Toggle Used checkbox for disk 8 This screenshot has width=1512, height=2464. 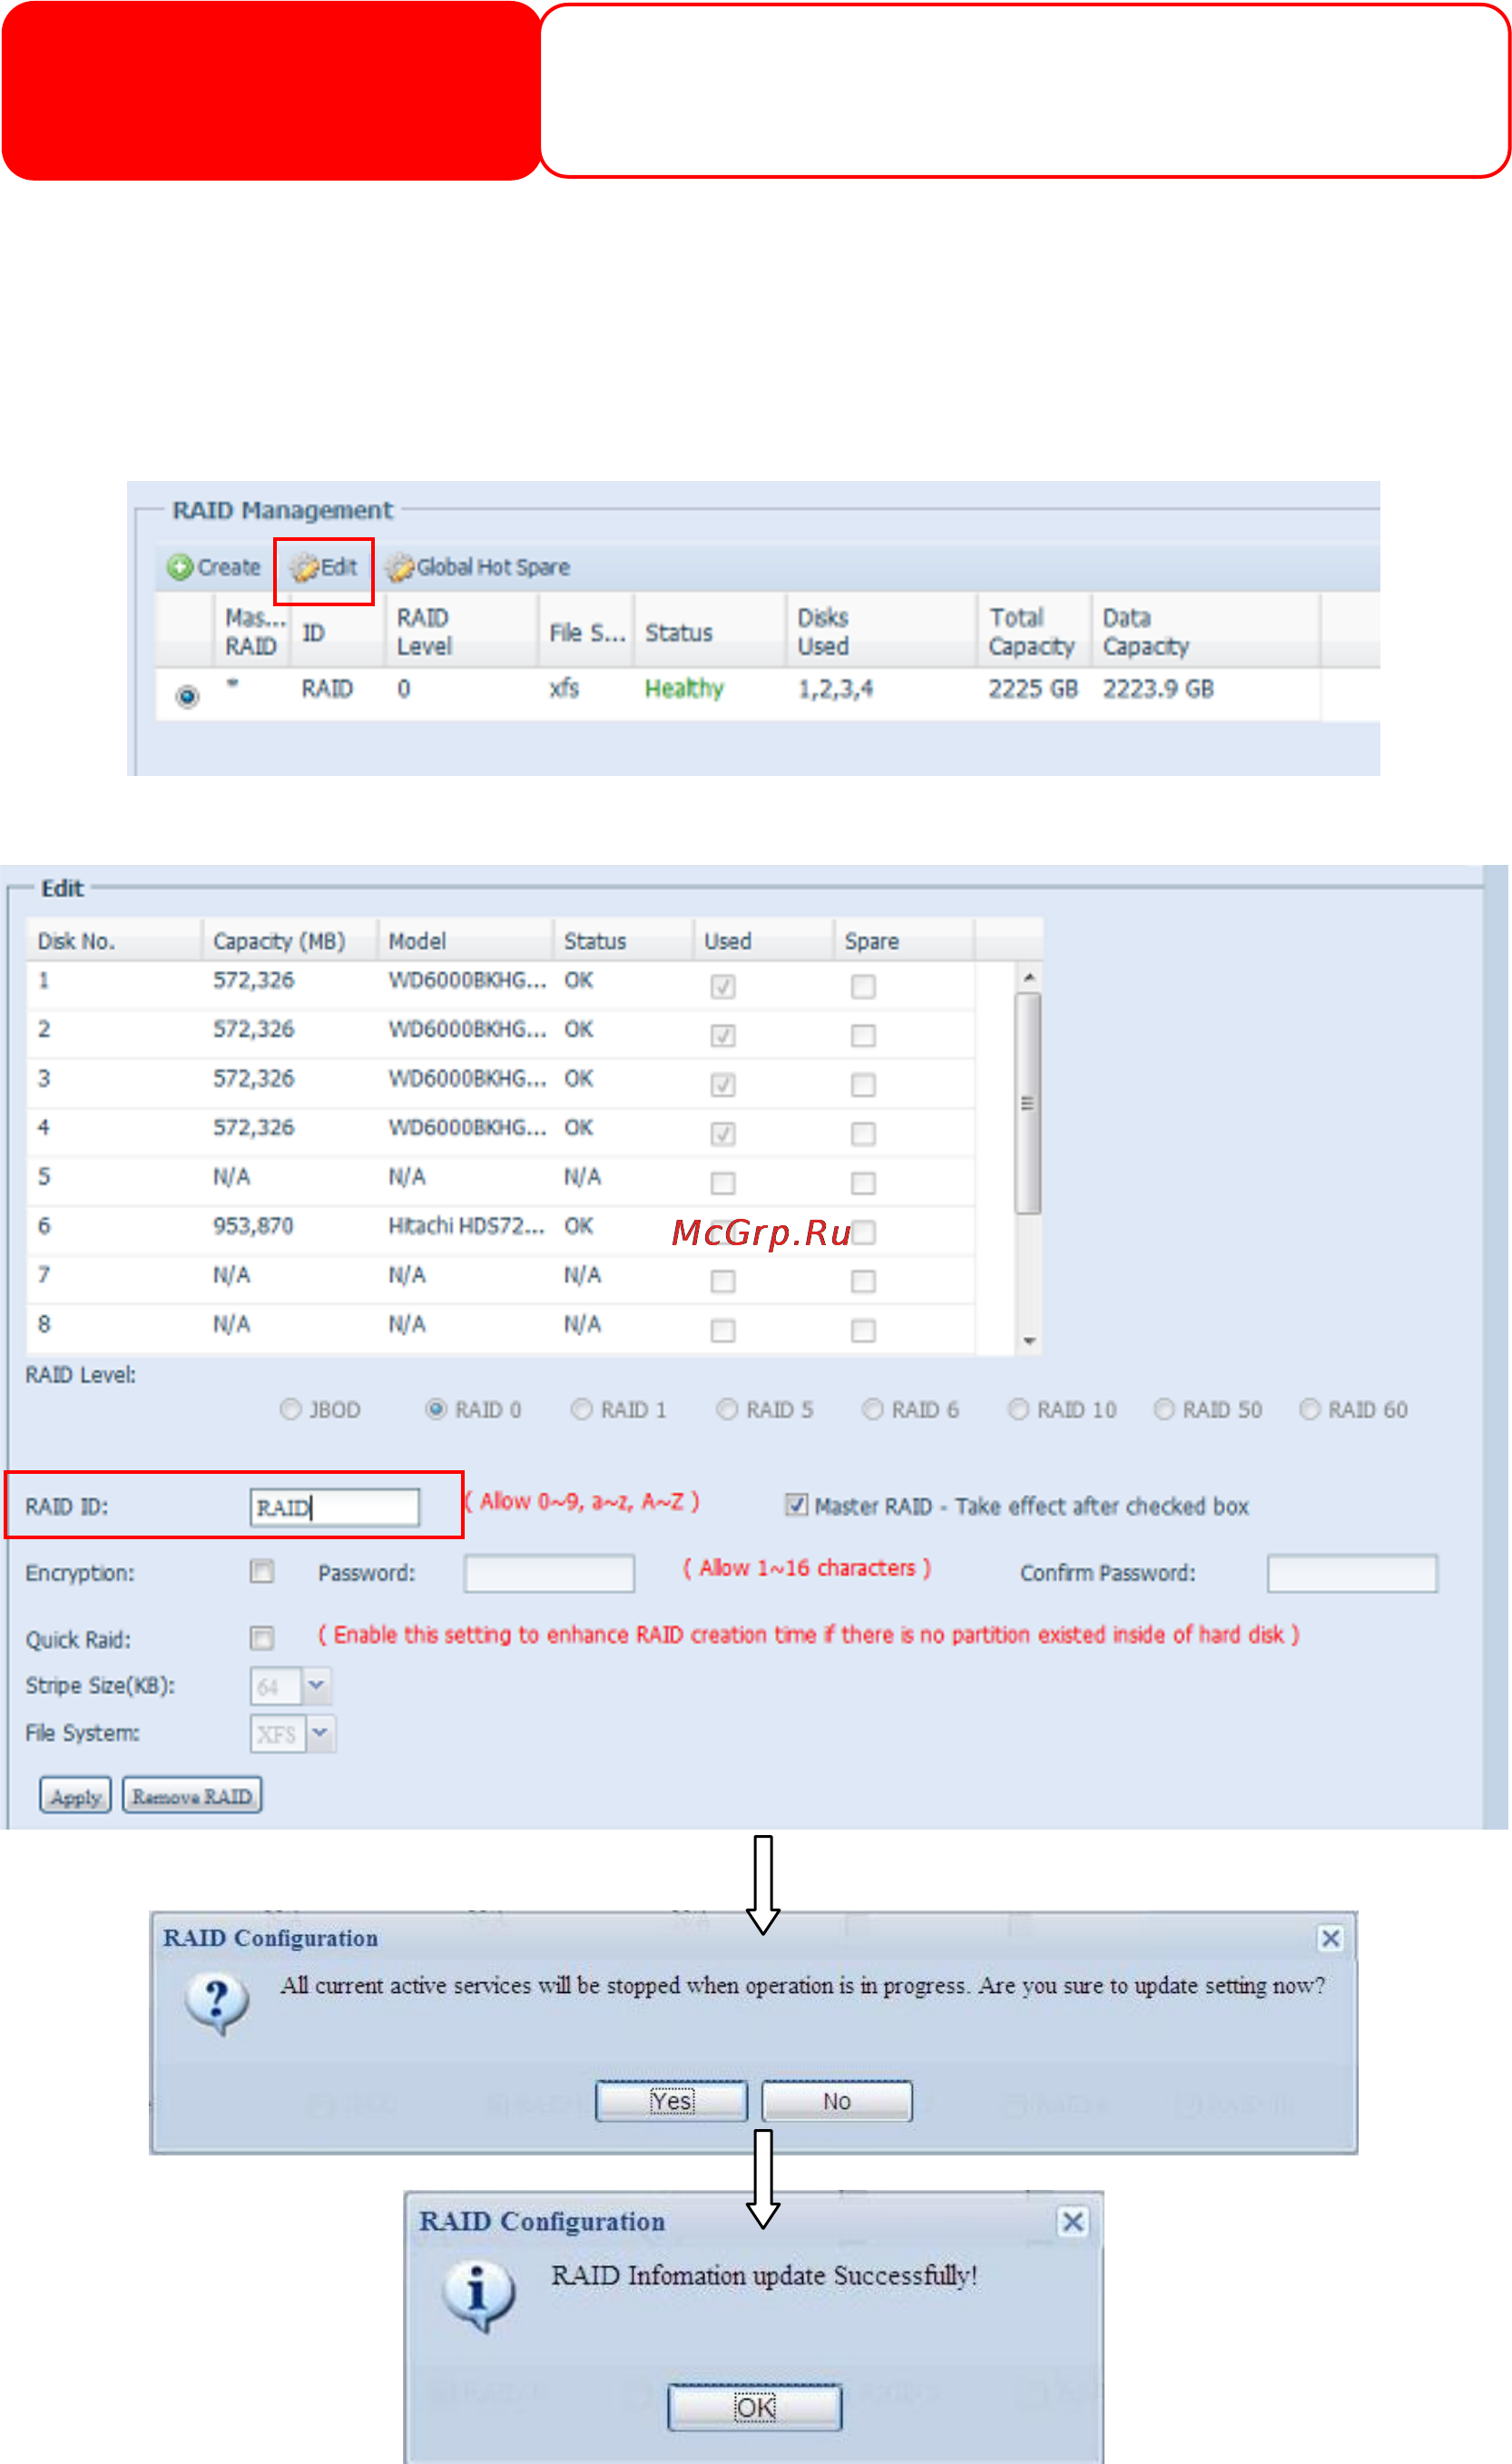click(723, 1330)
